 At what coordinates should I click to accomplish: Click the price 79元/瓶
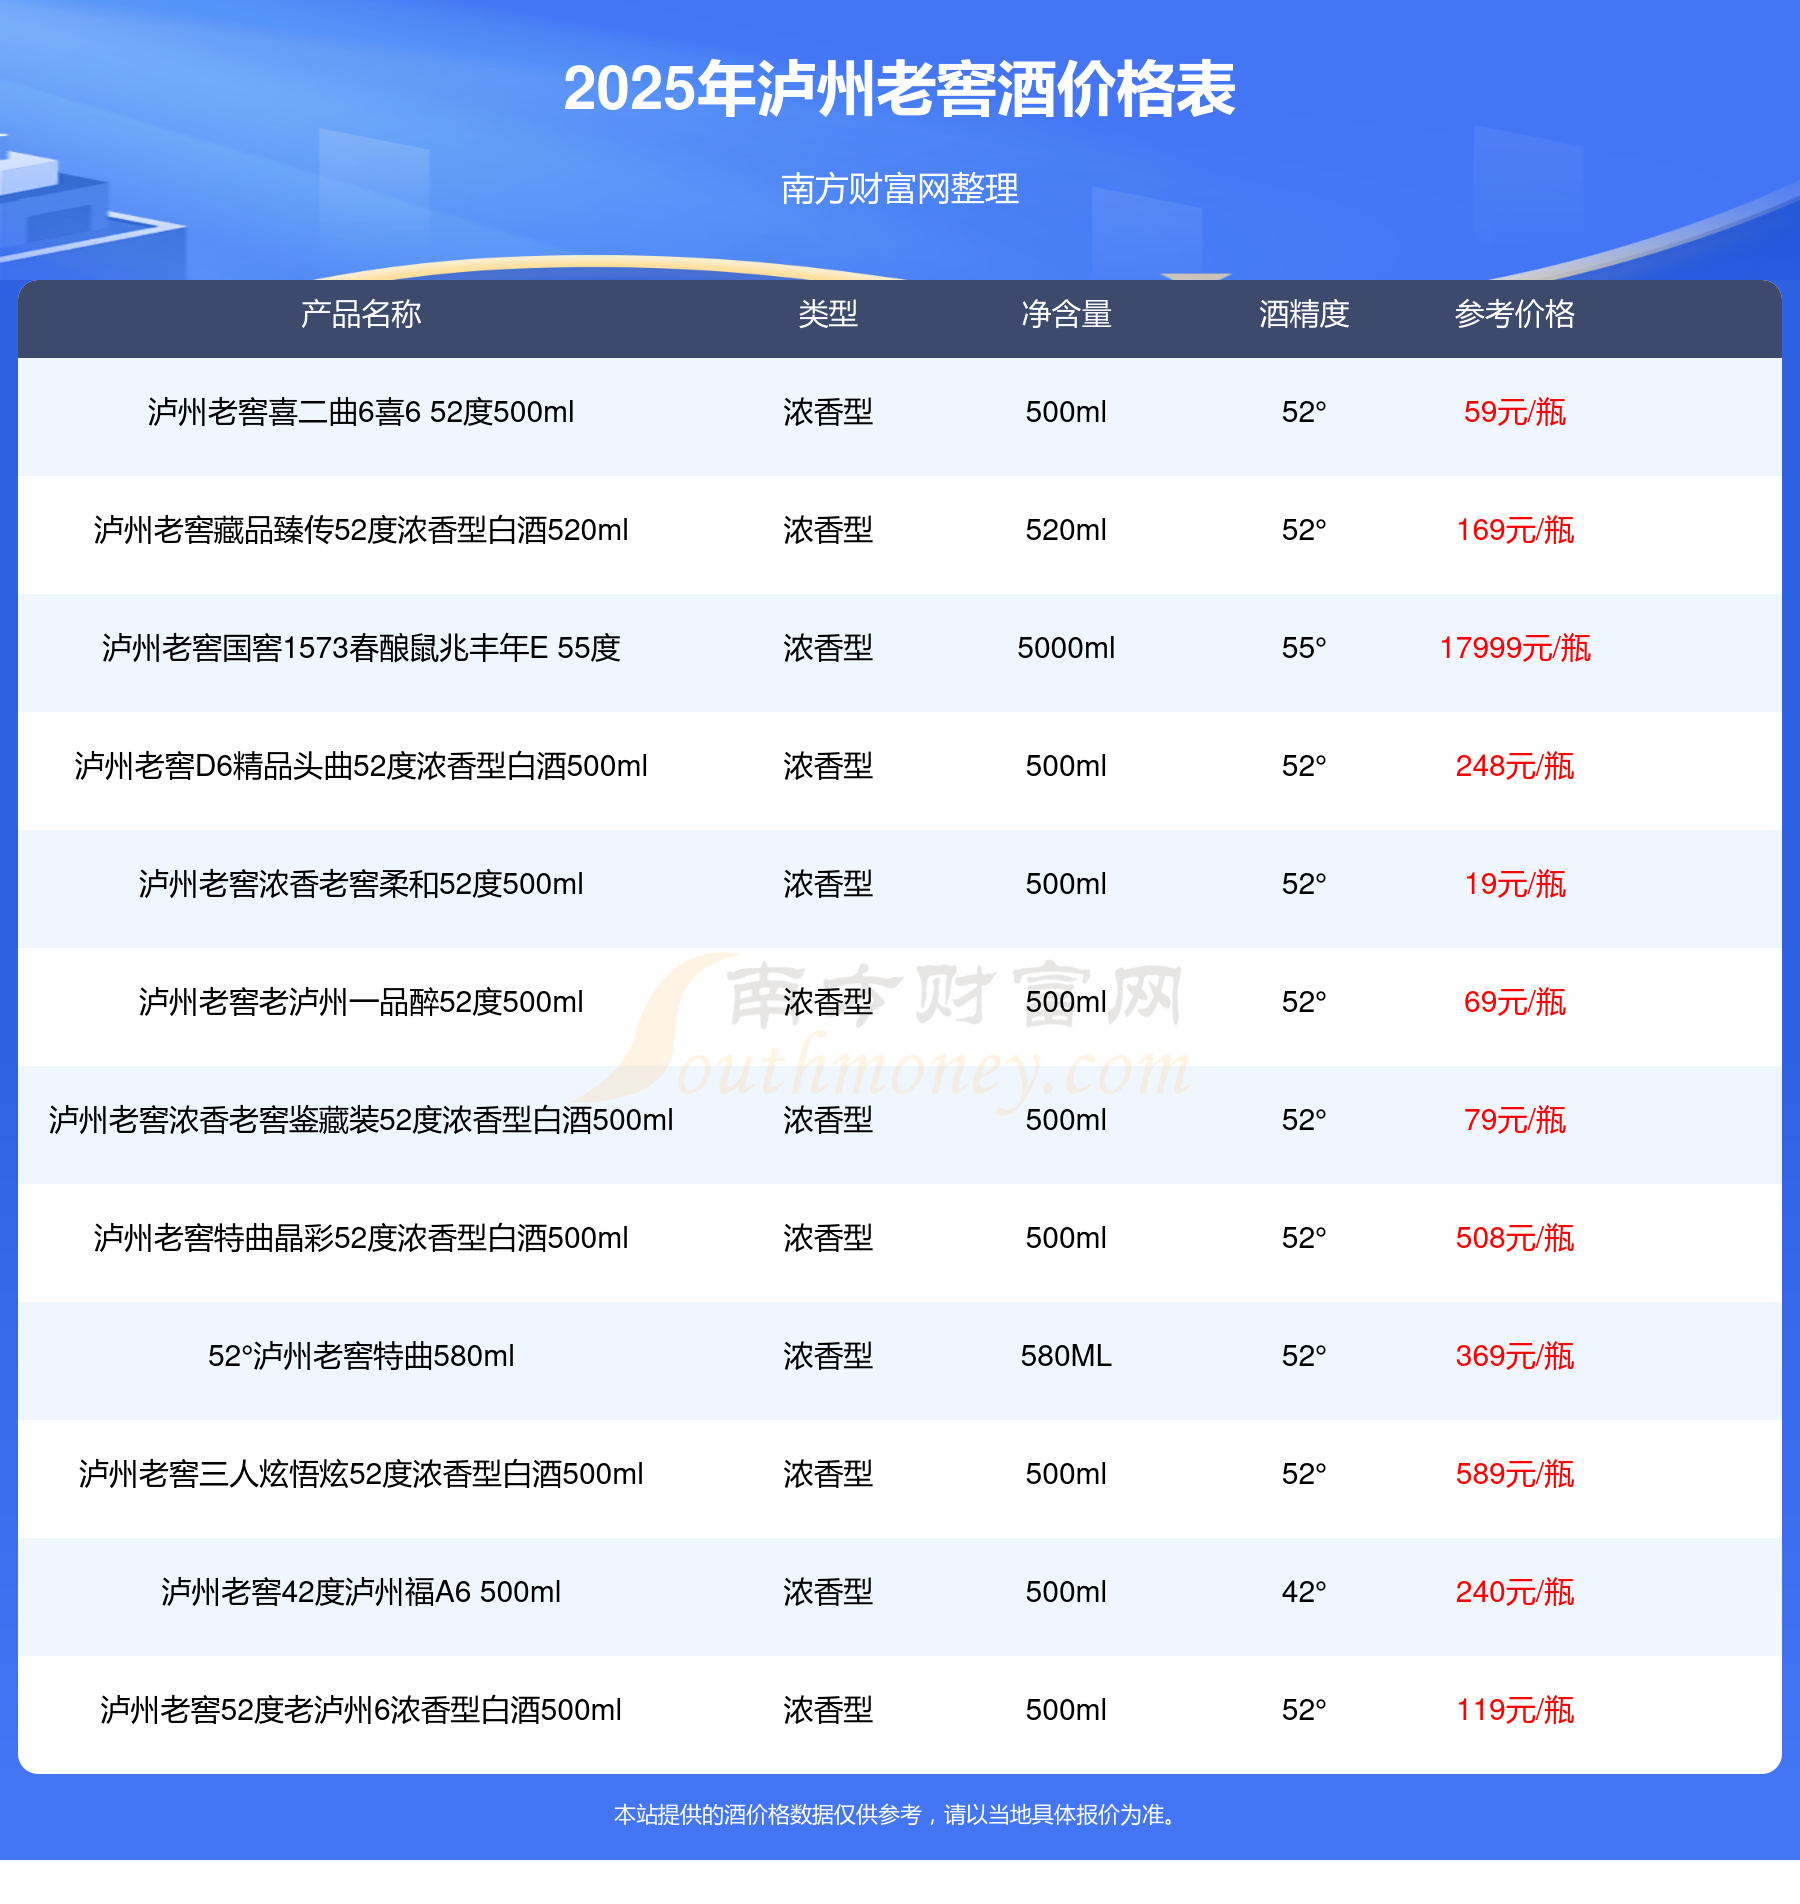click(x=1515, y=1120)
